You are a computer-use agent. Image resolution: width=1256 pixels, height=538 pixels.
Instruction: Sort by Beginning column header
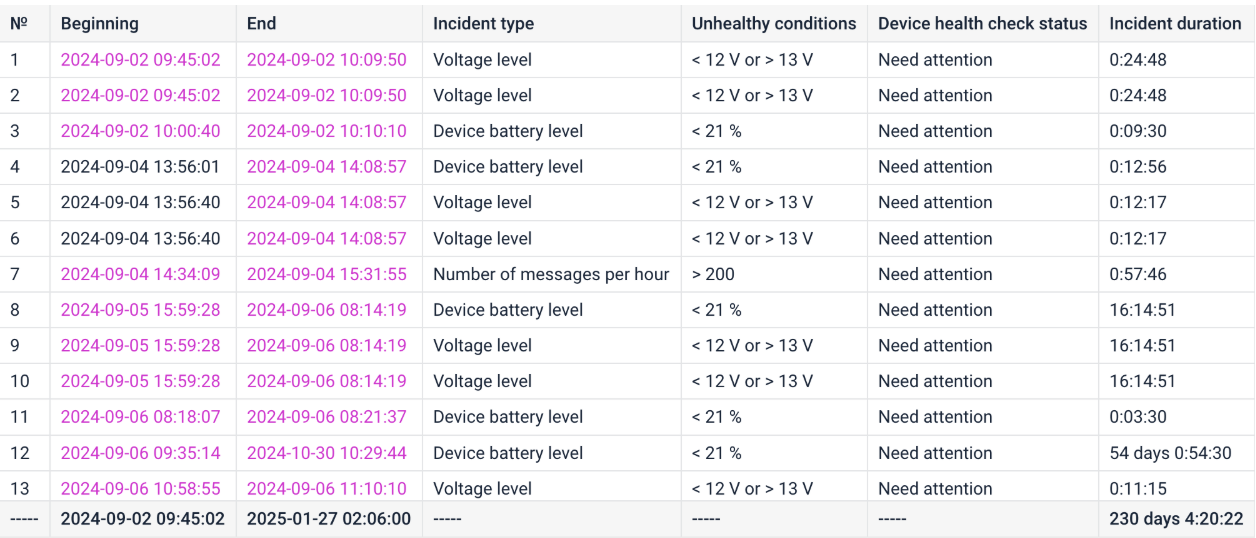click(x=100, y=23)
